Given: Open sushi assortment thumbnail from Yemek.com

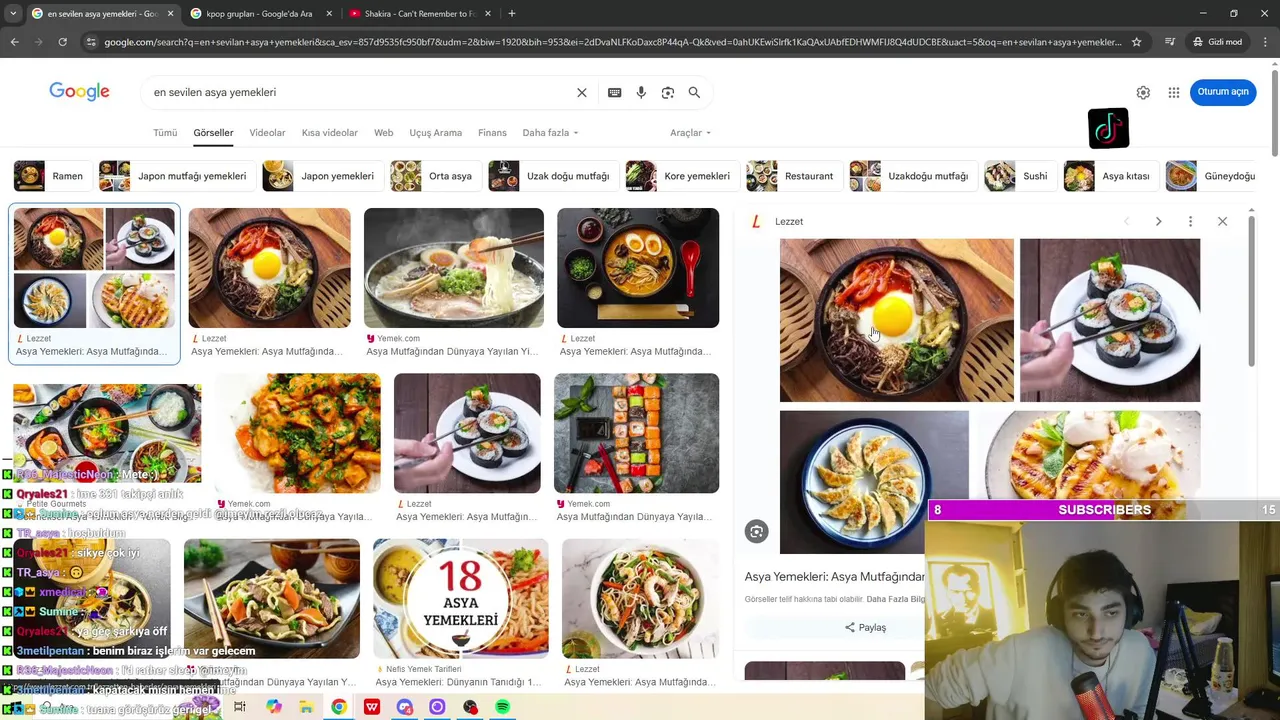Looking at the screenshot, I should point(637,434).
